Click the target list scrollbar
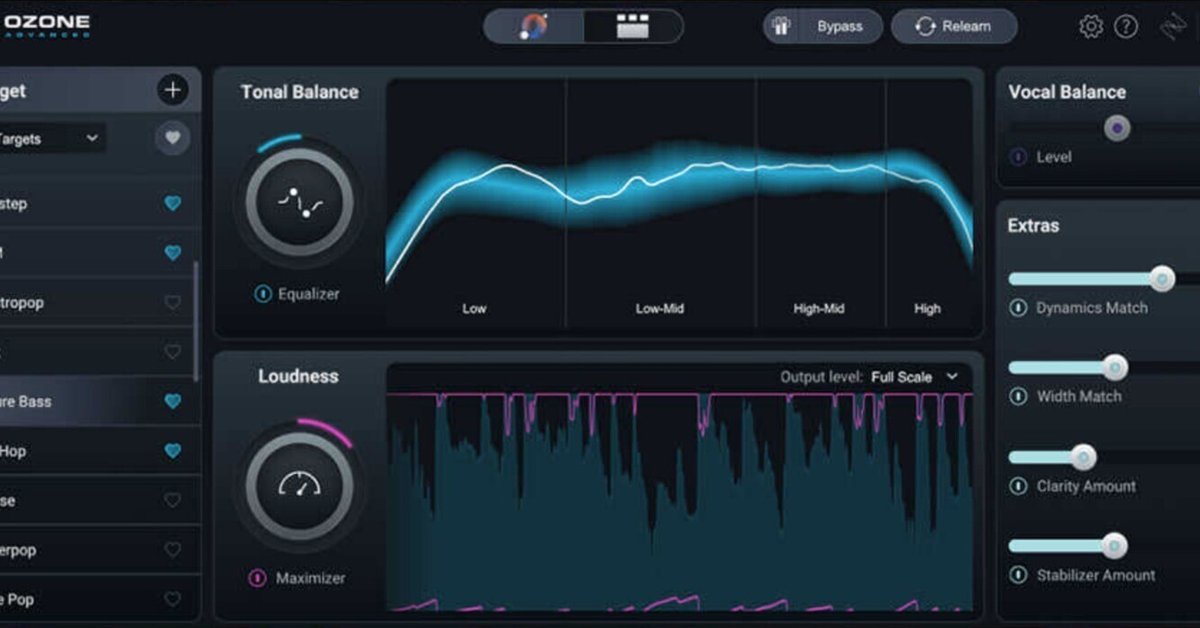 [x=196, y=320]
